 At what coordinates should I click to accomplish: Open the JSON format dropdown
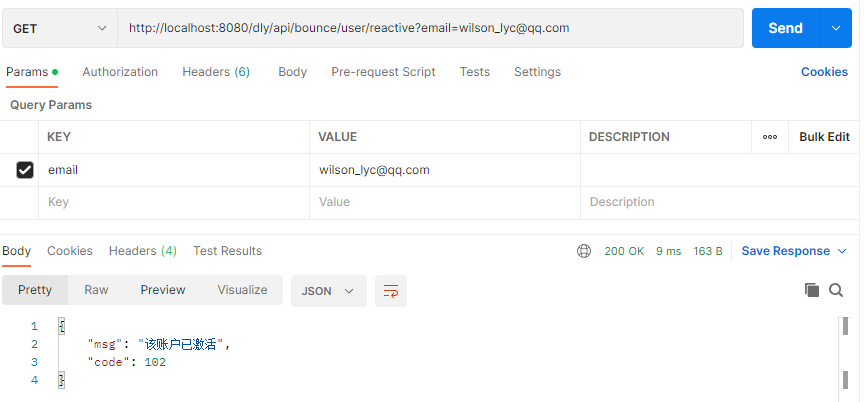click(x=328, y=291)
